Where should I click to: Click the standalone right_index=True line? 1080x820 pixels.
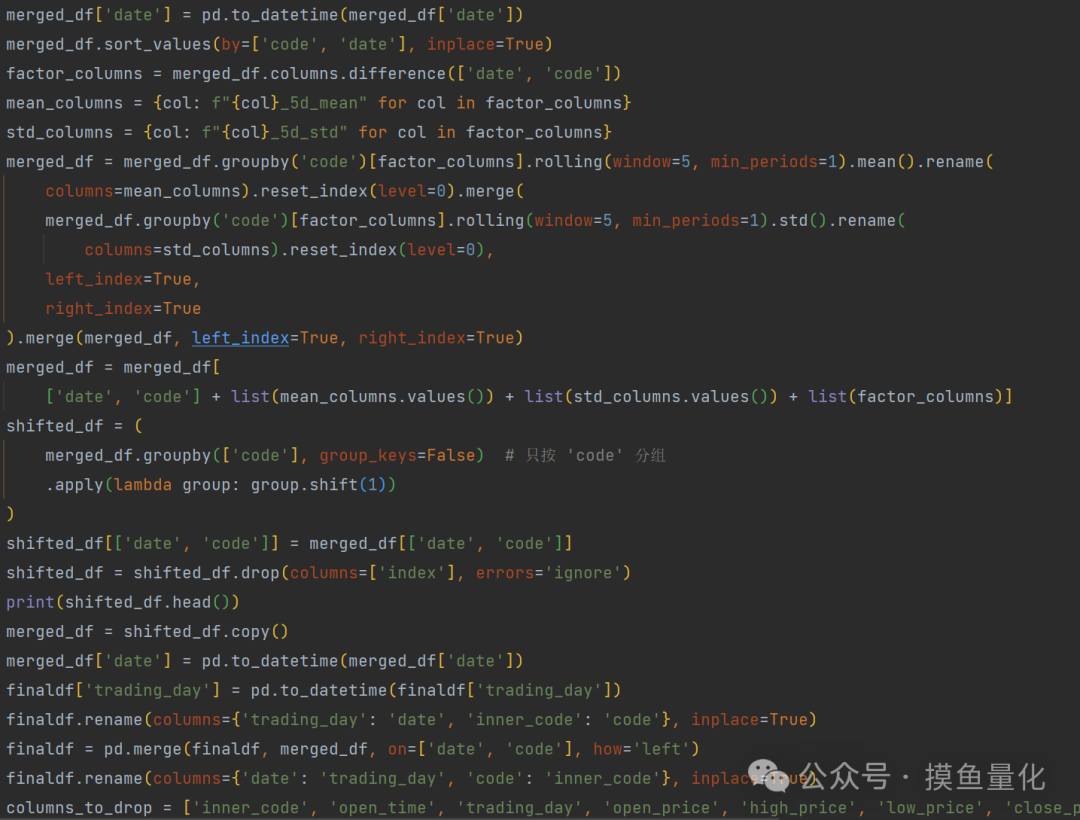coord(123,309)
